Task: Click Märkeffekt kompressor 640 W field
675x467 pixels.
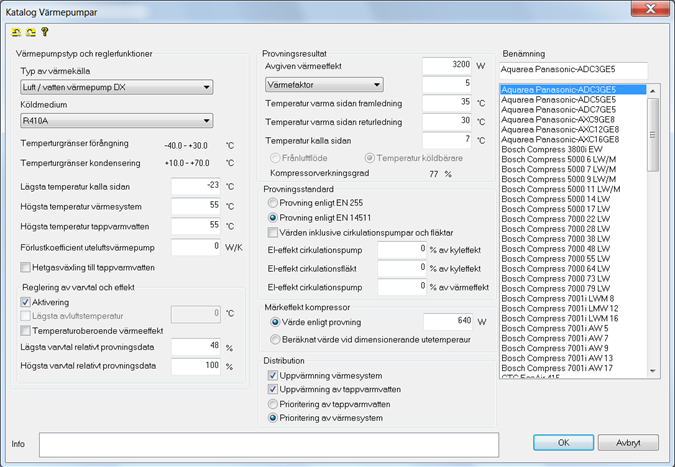Action: [448, 322]
